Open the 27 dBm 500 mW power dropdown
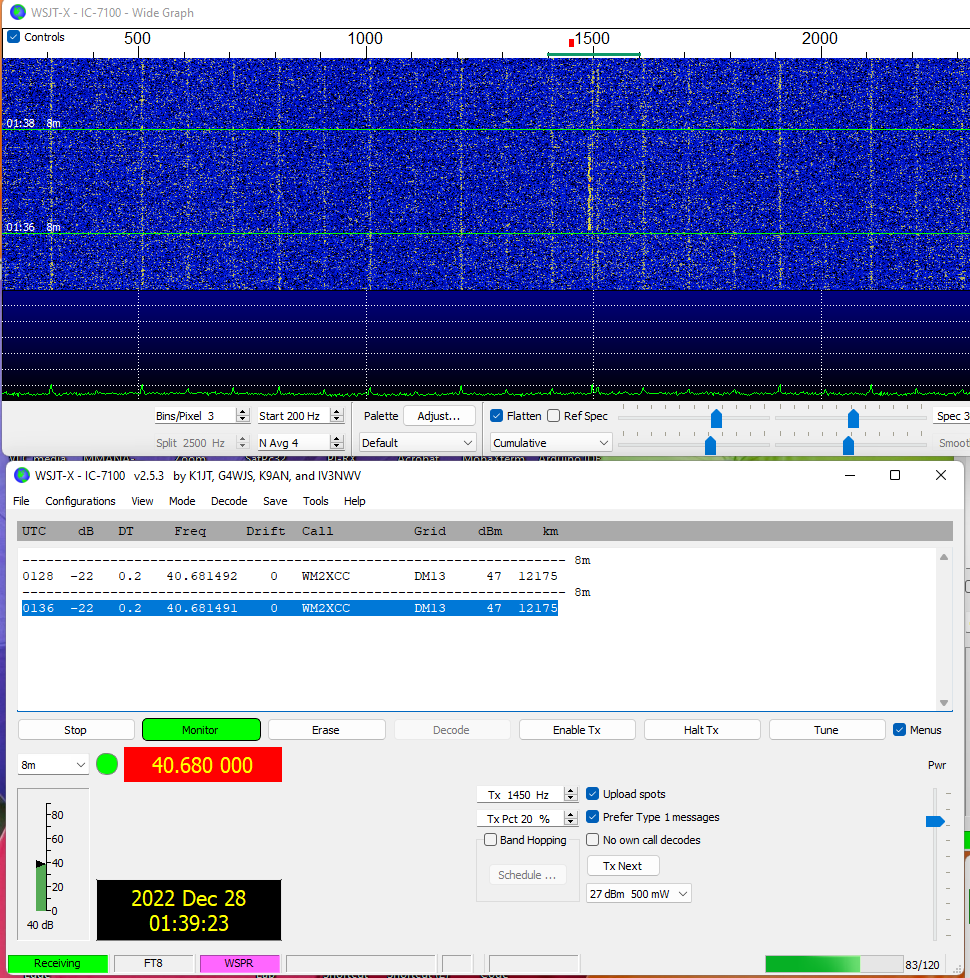 pyautogui.click(x=638, y=894)
